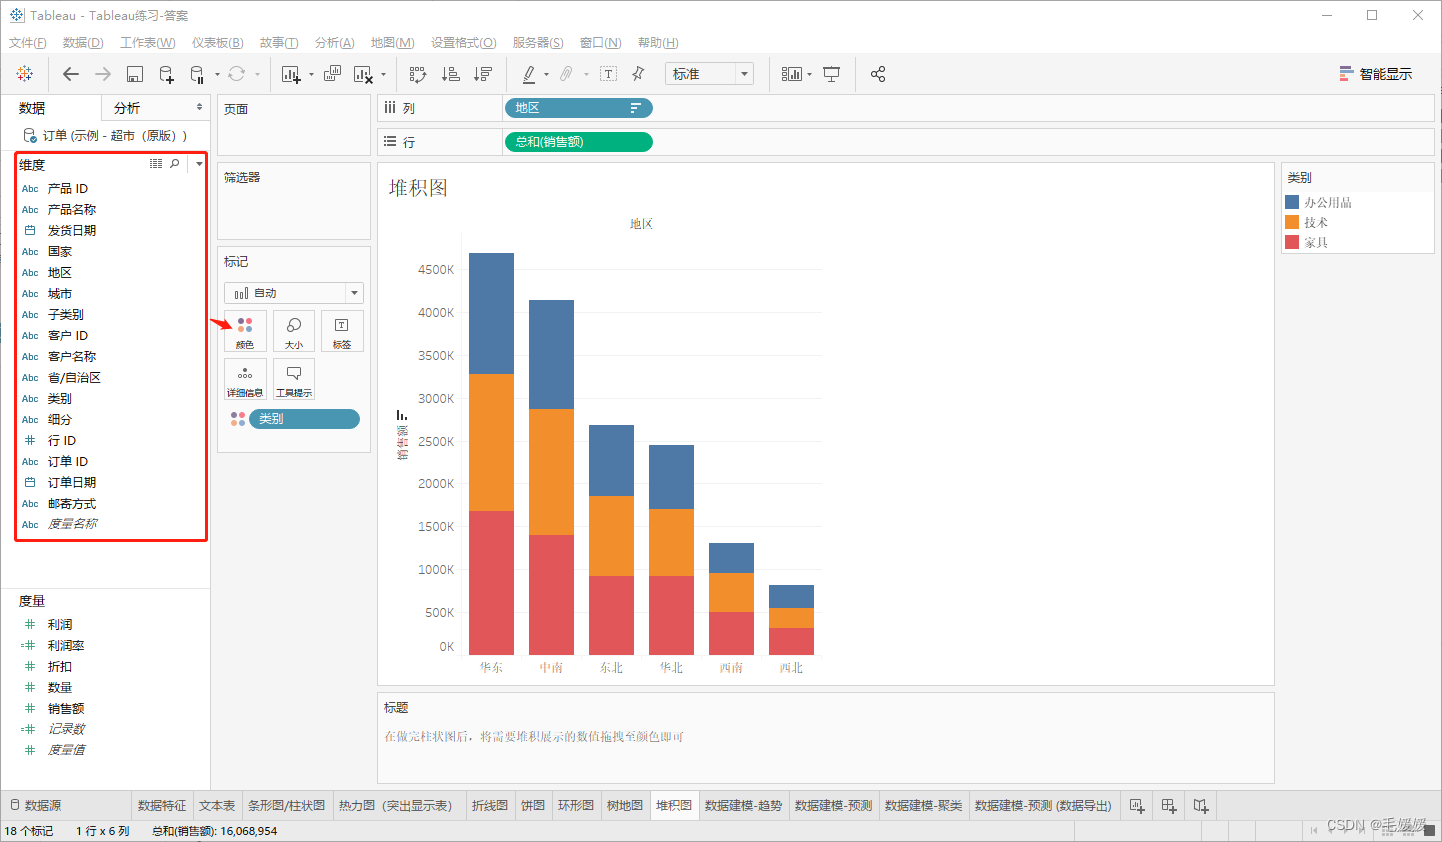Click the new story tab icon
This screenshot has height=842, width=1442.
click(x=1201, y=806)
